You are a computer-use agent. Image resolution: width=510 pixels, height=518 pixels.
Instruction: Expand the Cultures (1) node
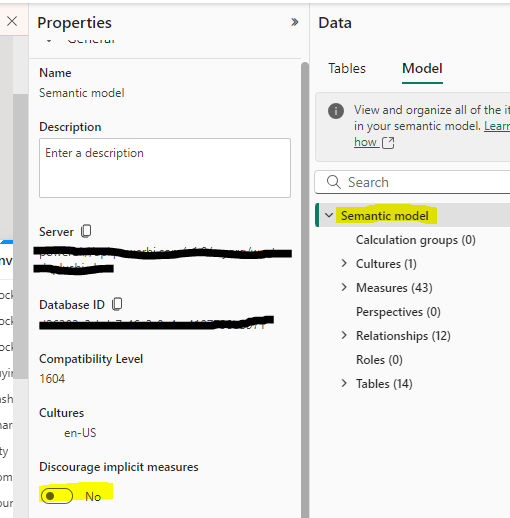pos(344,263)
